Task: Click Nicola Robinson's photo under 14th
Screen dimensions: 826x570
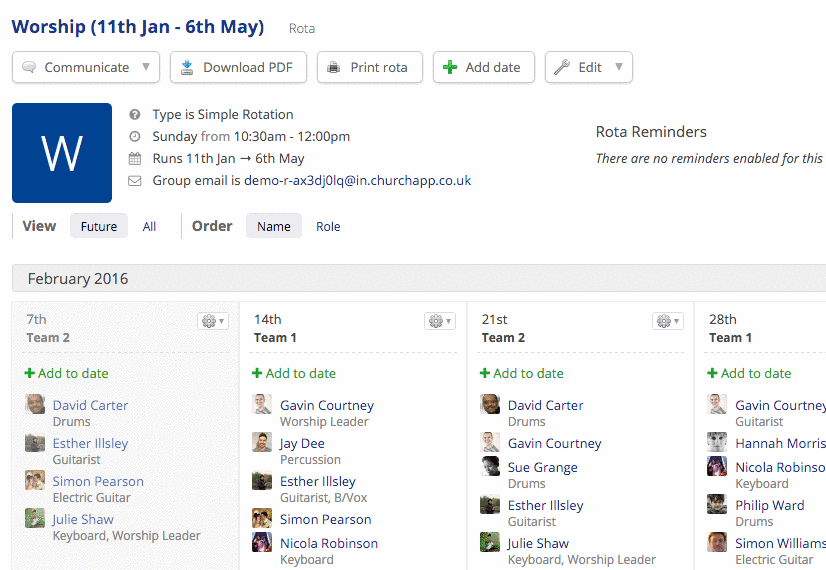Action: (x=262, y=542)
